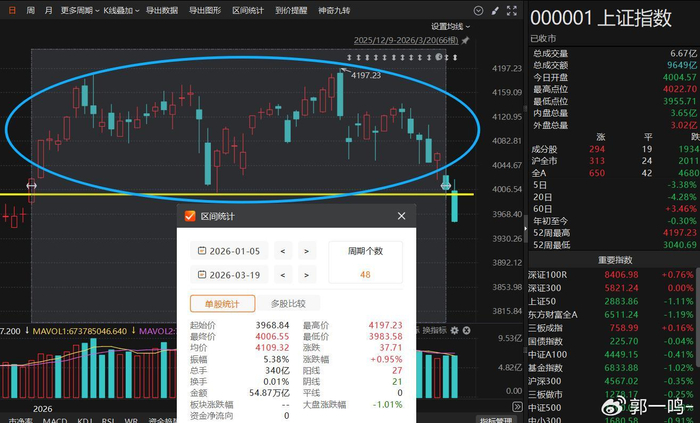Click the double-chevron expand icon below the volume chart
This screenshot has width=700, height=423.
517,406
